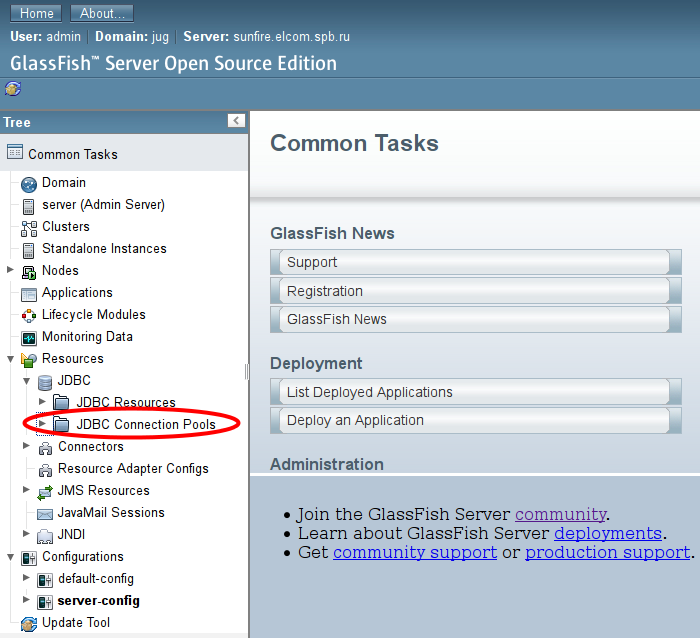Click the Lifecycle Modules icon

tap(29, 315)
